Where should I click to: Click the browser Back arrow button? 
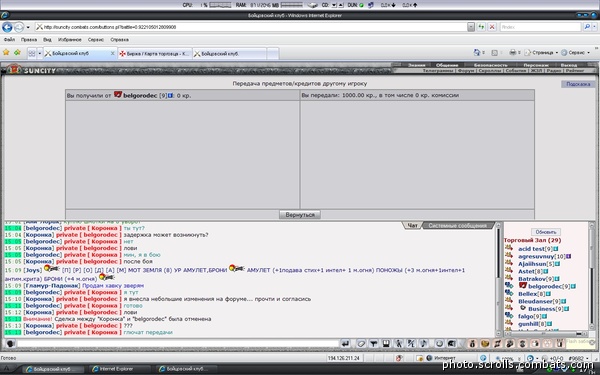tap(7, 27)
